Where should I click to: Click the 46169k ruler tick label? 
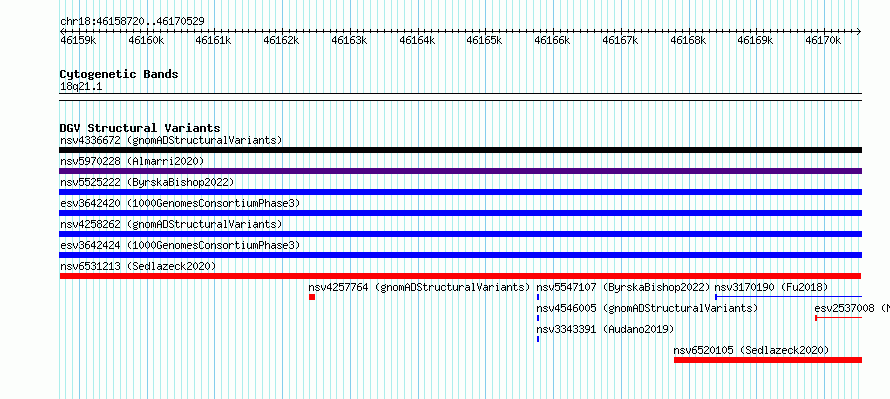(755, 40)
